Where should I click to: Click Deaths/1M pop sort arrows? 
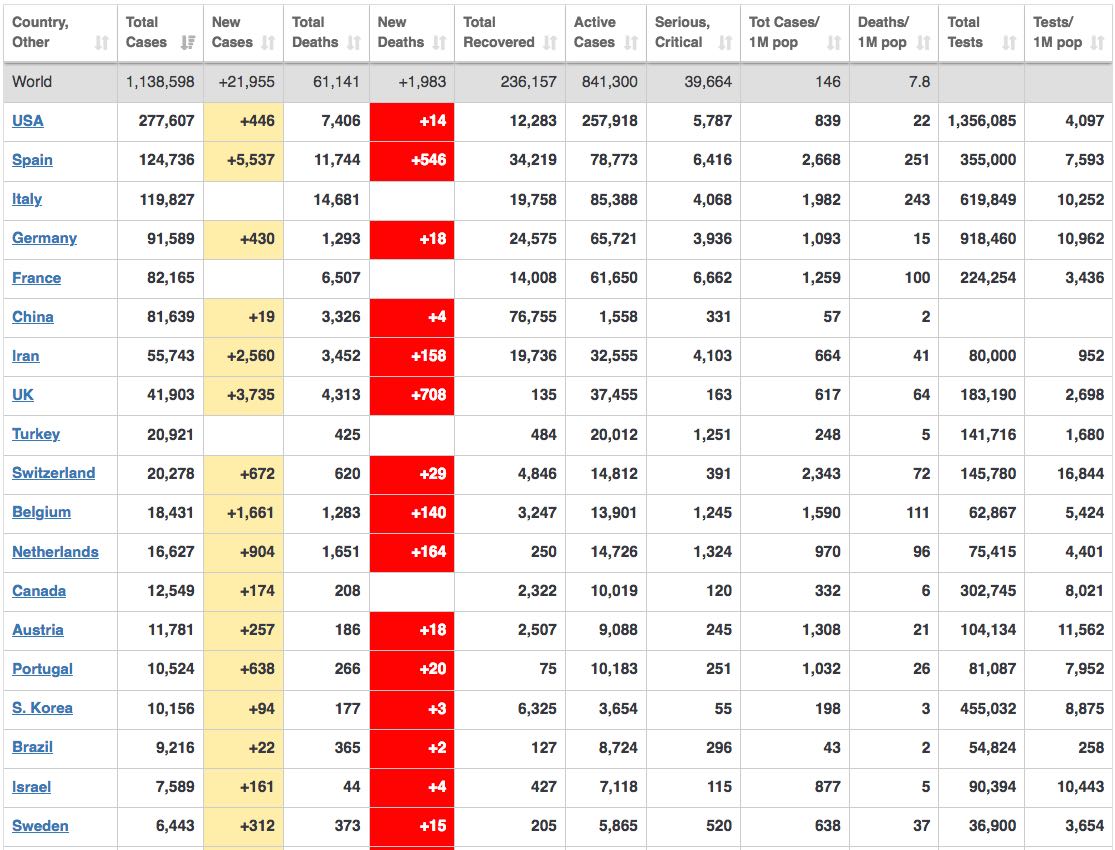point(923,43)
